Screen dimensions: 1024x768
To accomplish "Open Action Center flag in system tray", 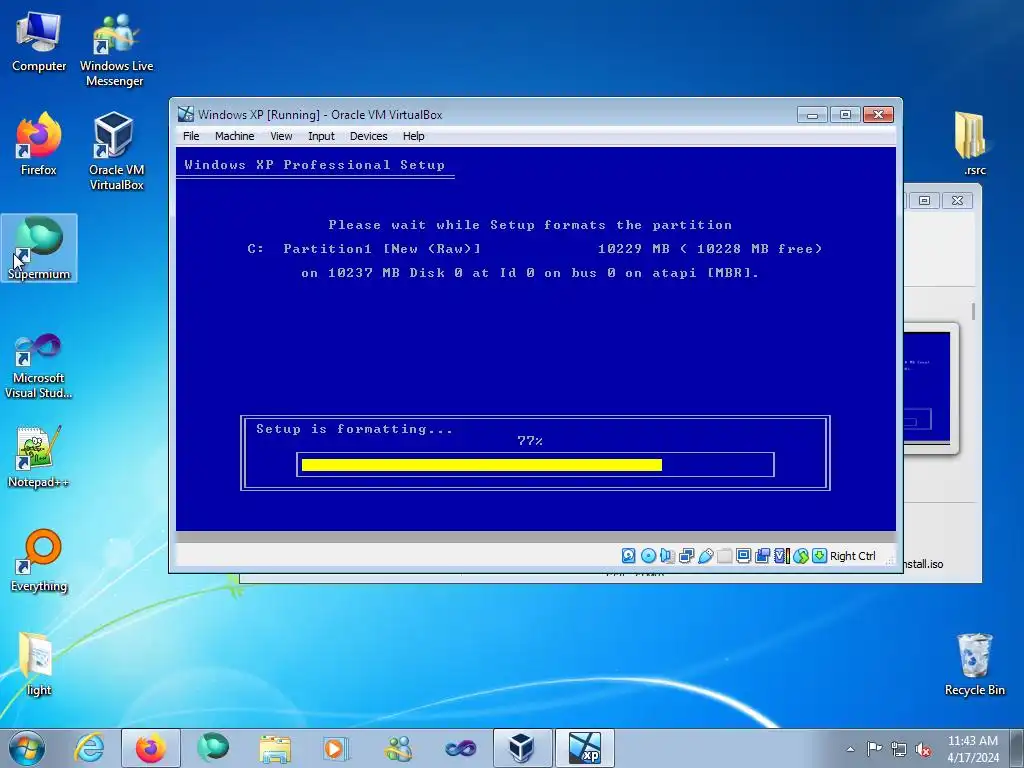I will (874, 749).
